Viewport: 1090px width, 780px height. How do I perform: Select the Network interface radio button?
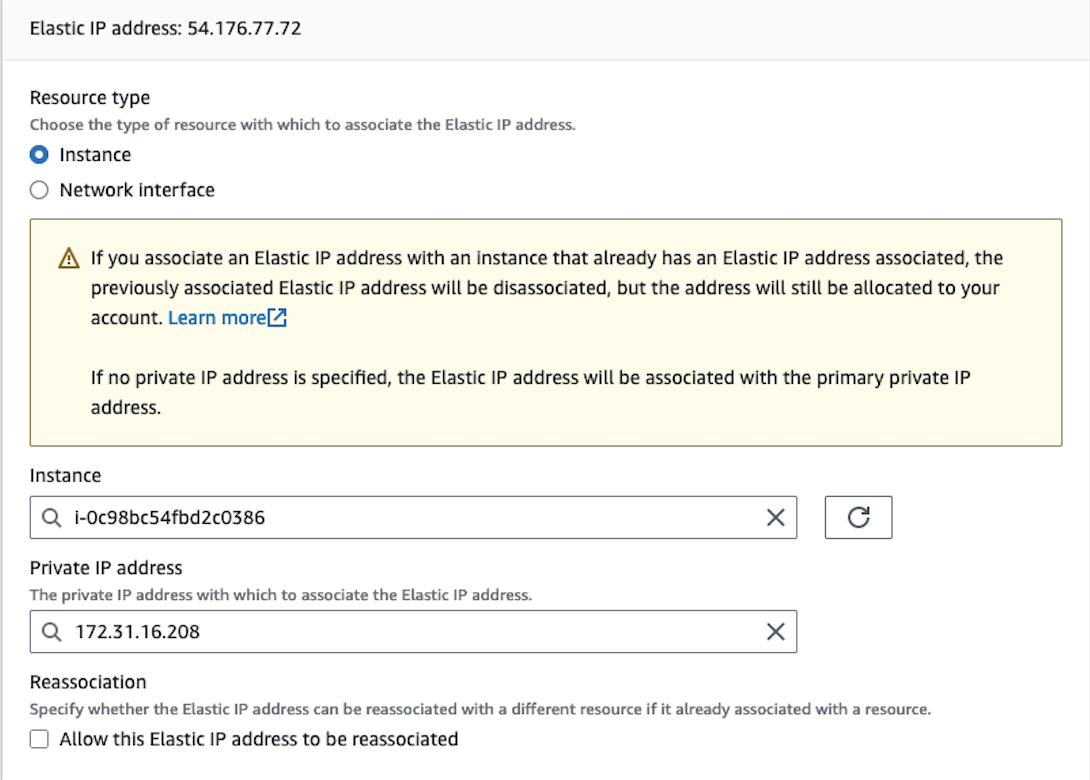click(x=39, y=190)
